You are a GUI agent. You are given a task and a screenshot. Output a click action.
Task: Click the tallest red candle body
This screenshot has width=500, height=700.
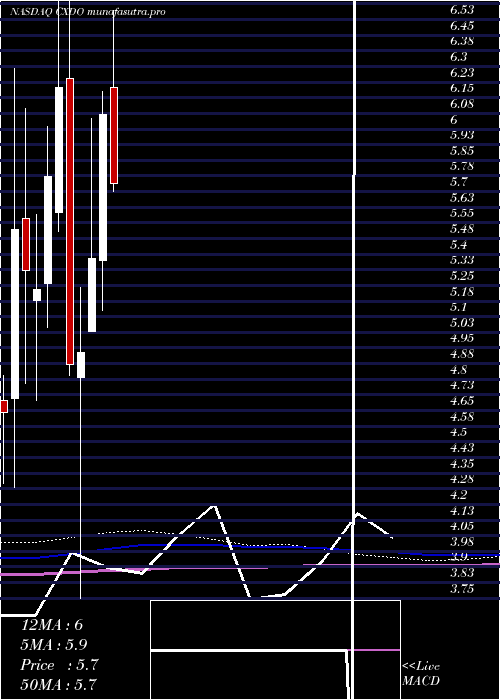(70, 221)
